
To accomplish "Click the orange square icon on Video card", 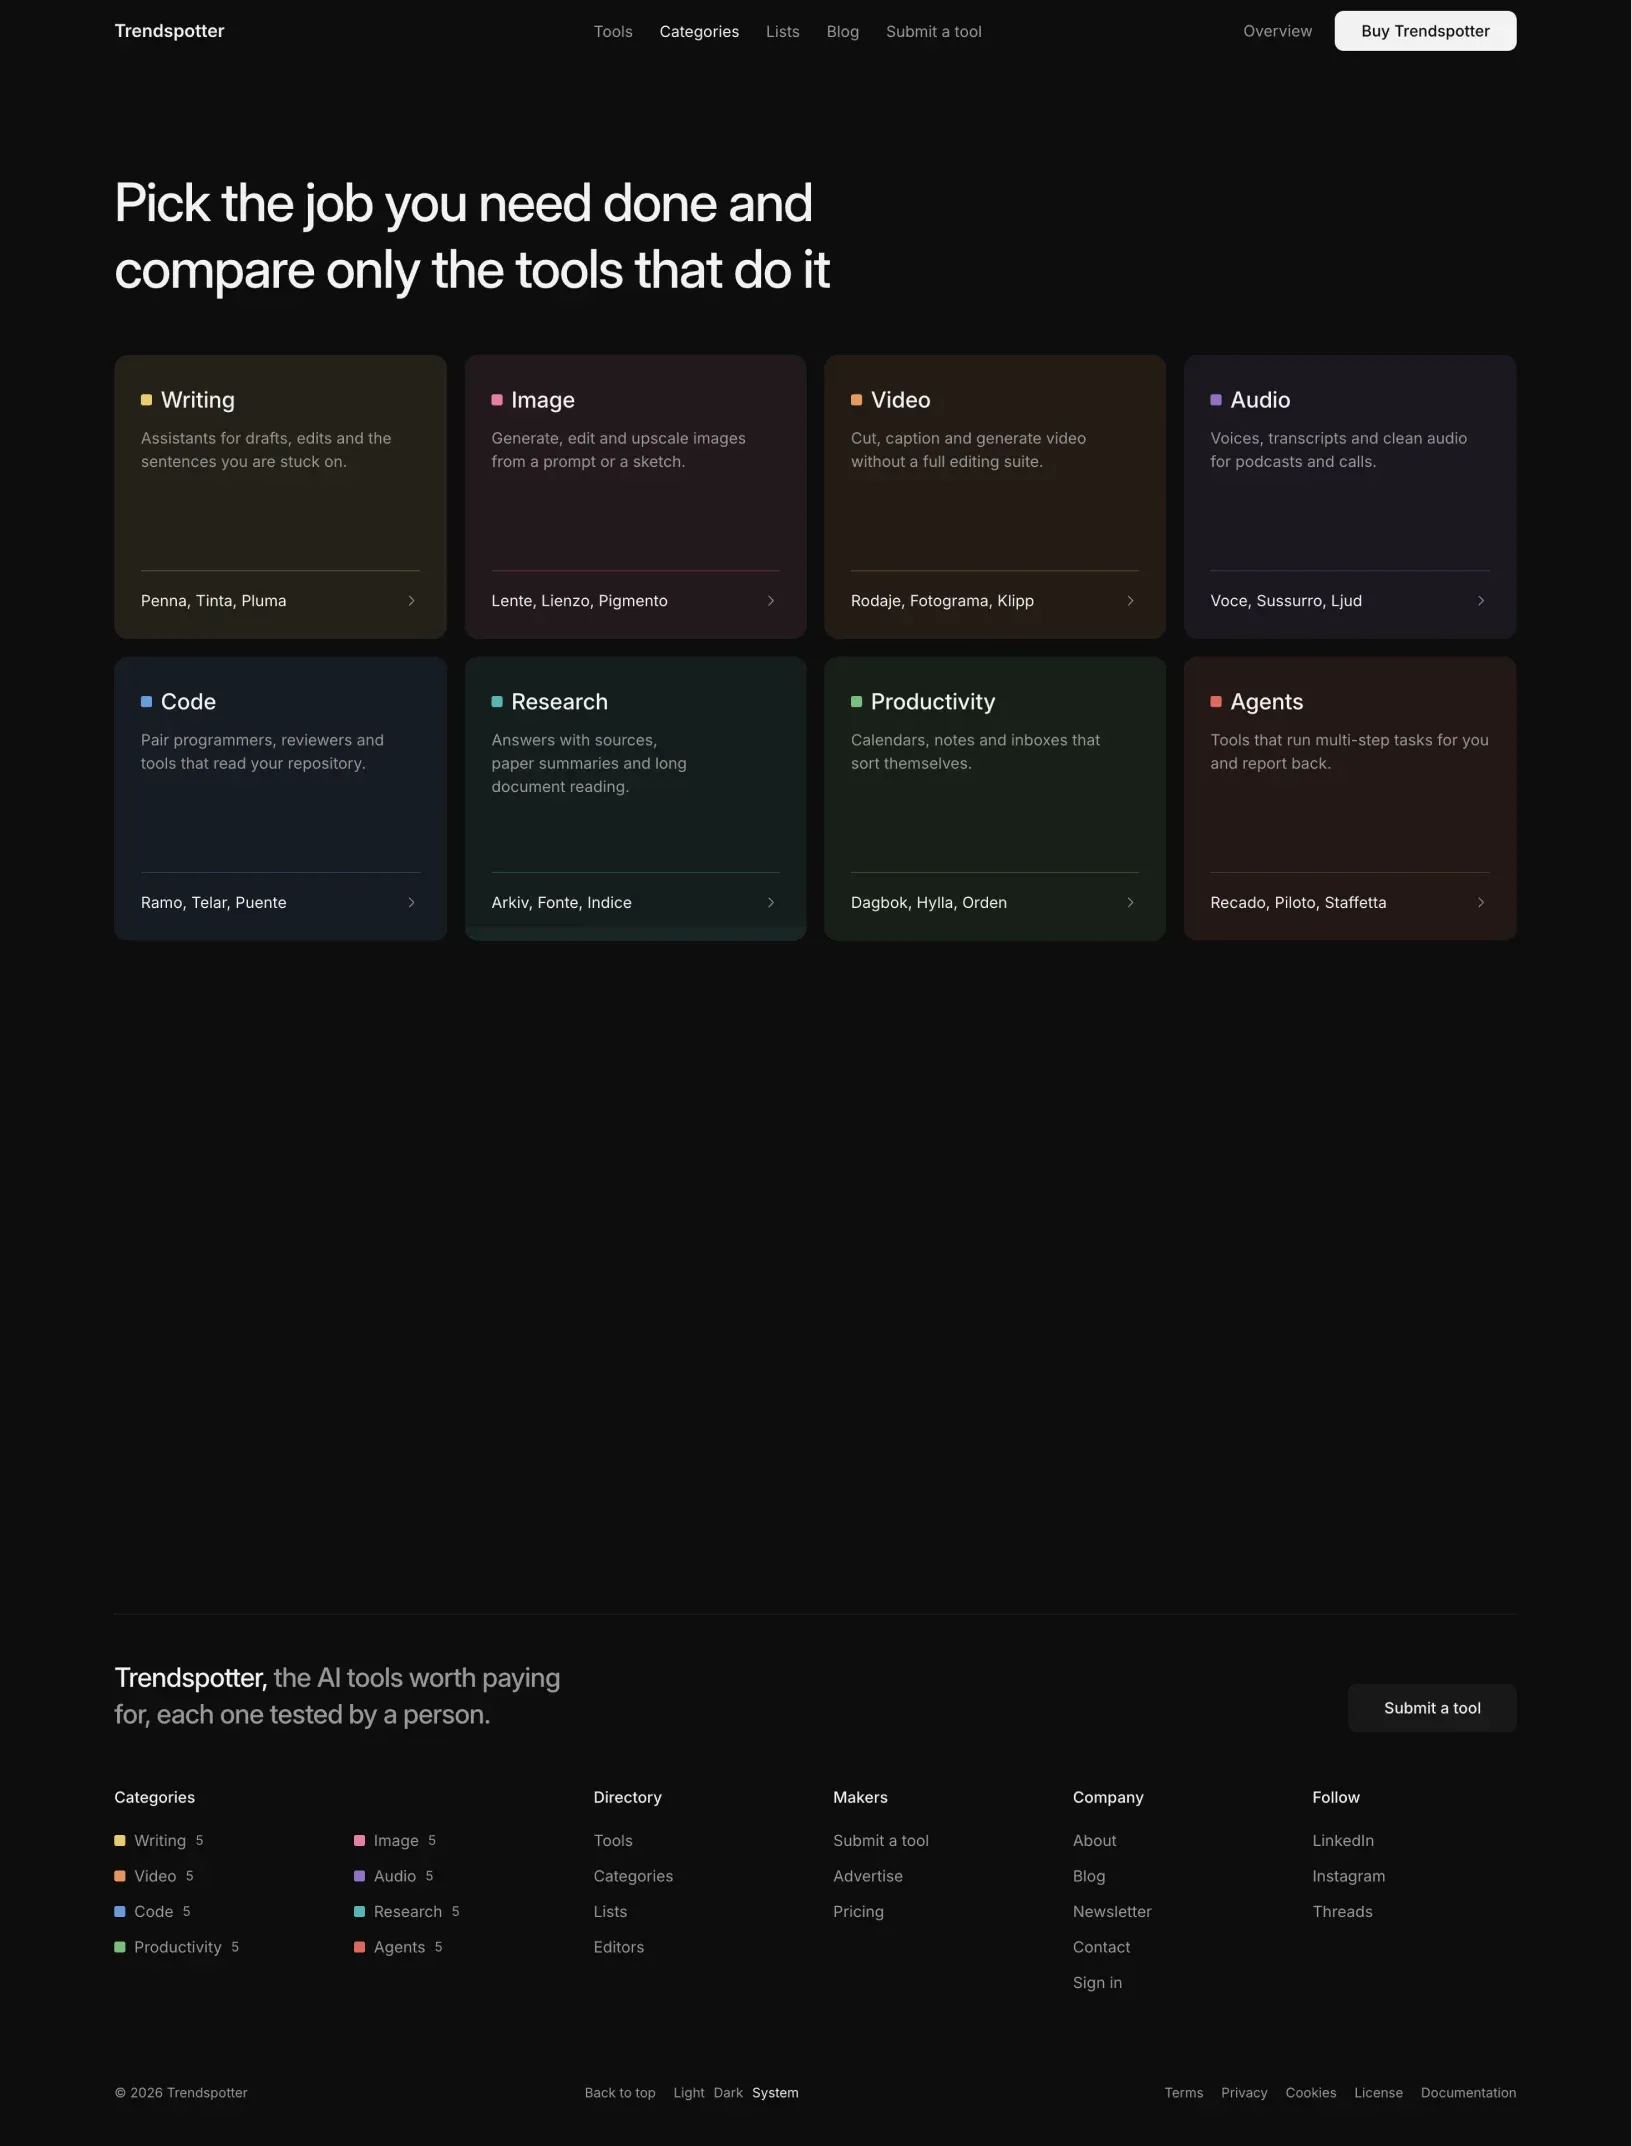I will [856, 400].
